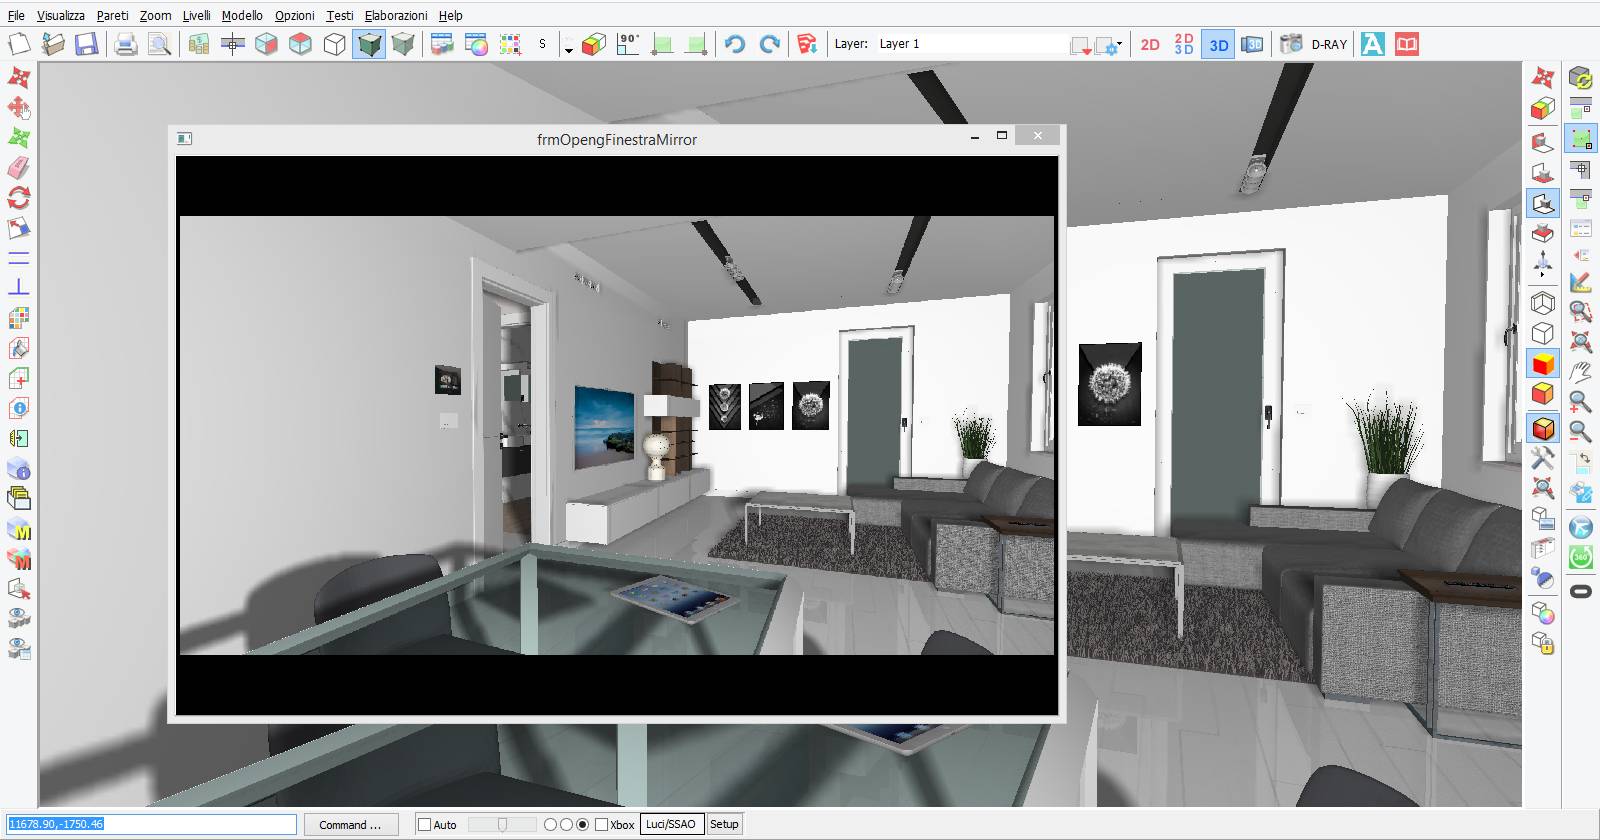Click the highlighted green solid cube icon
The height and width of the screenshot is (840, 1600).
(369, 44)
